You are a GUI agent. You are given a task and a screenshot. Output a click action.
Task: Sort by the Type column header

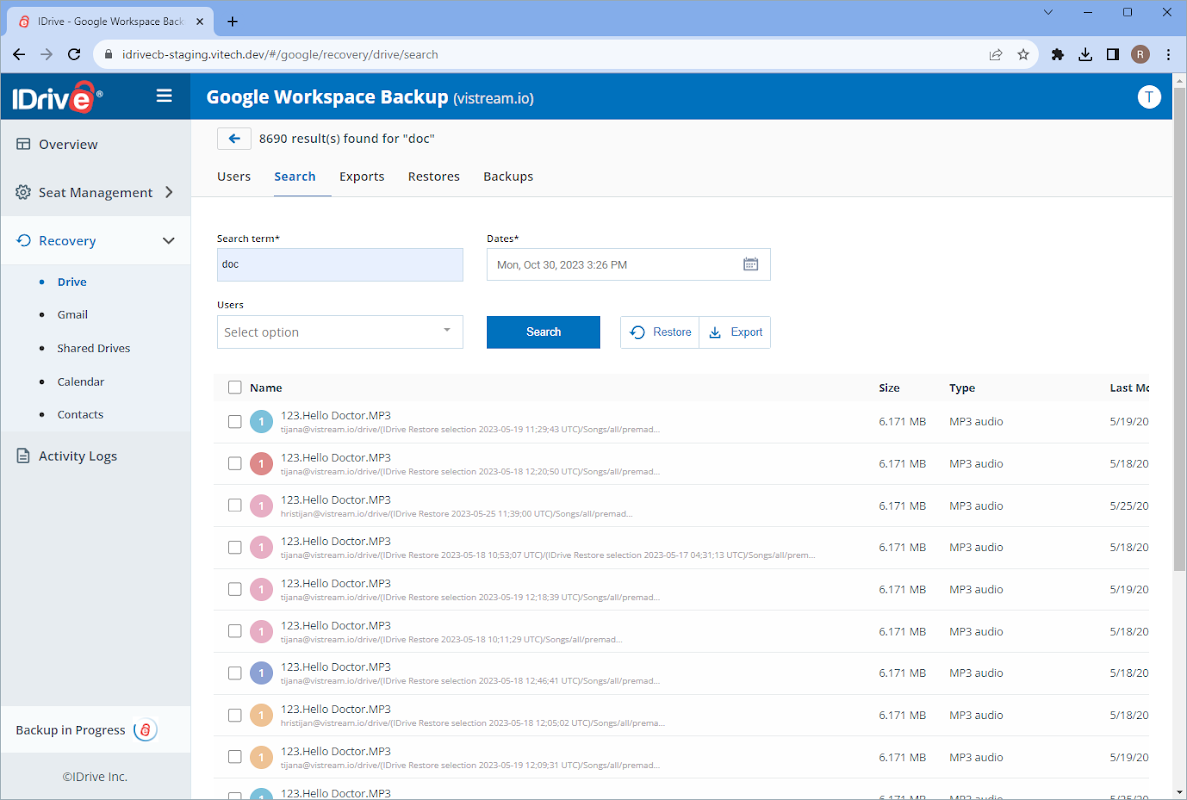(962, 388)
